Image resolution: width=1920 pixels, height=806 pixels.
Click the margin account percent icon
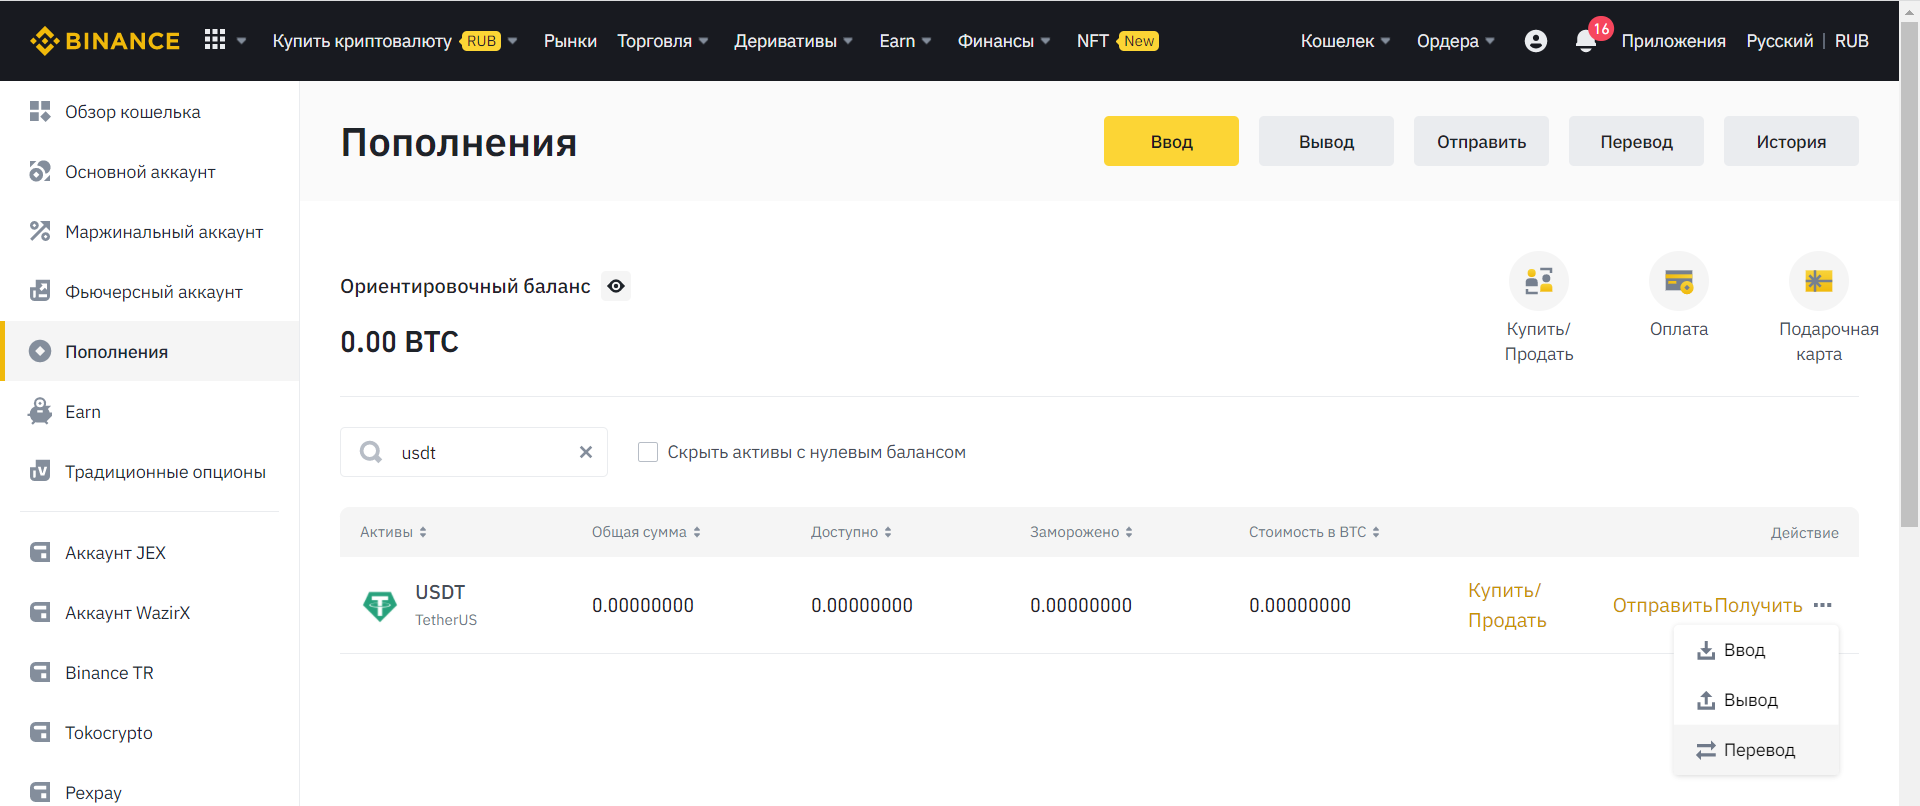[x=40, y=232]
